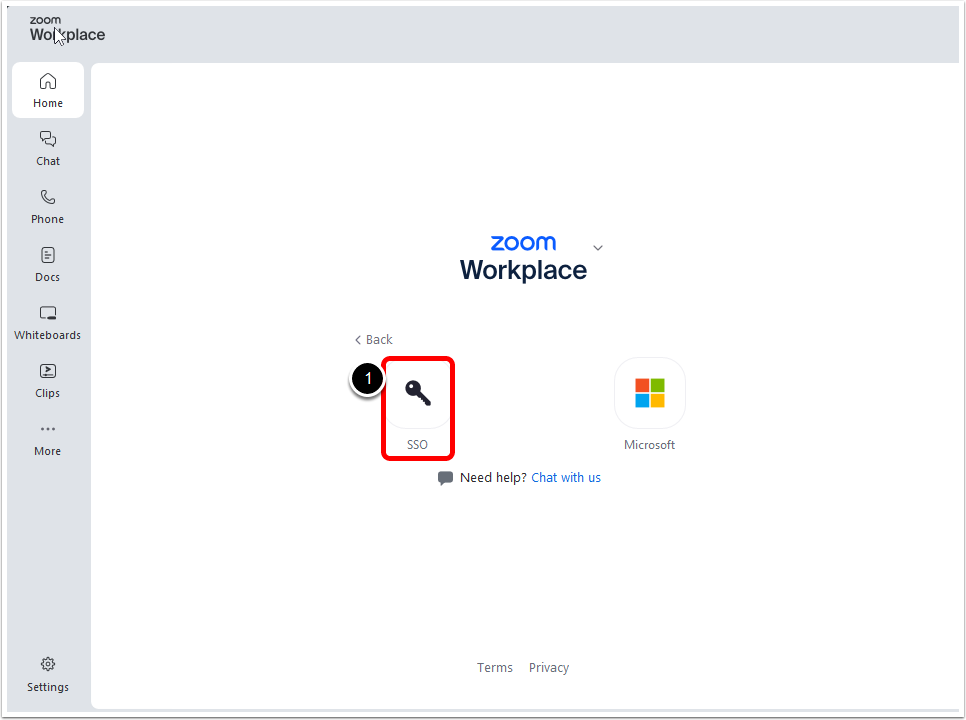Open the Docs section
Viewport: 966px width, 720px height.
click(x=48, y=264)
